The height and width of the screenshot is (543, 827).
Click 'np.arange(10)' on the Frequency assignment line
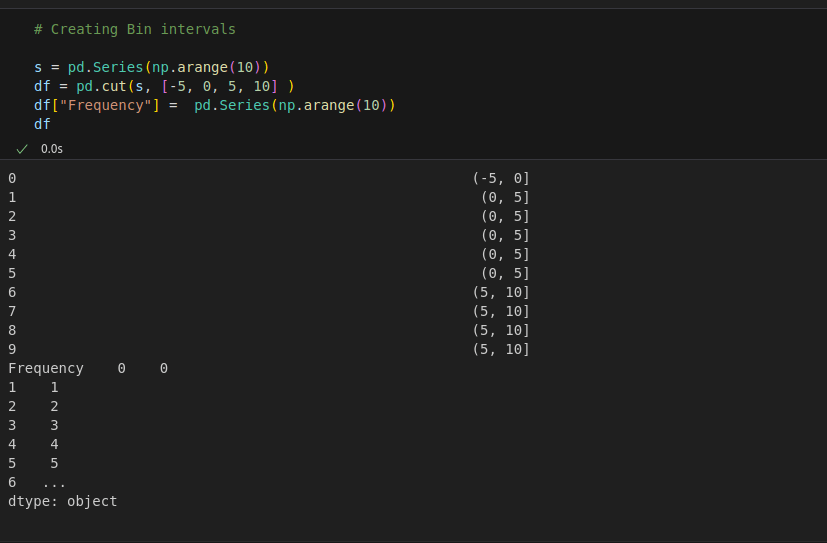332,105
